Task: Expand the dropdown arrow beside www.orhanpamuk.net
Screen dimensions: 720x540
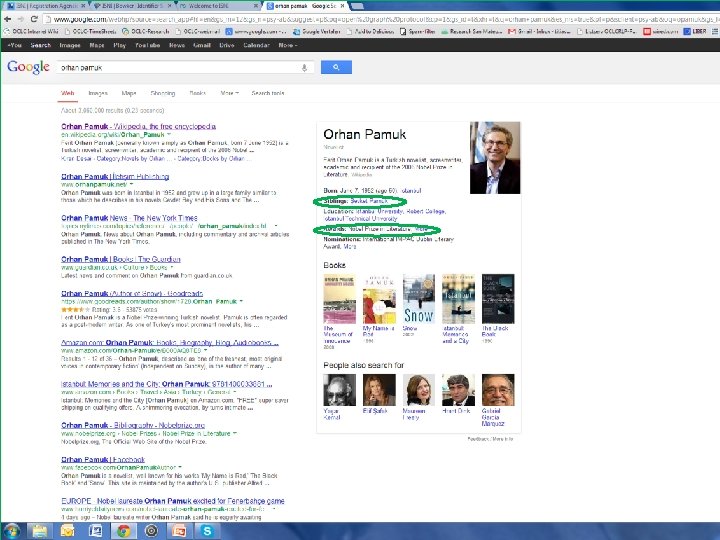Action: pos(131,184)
